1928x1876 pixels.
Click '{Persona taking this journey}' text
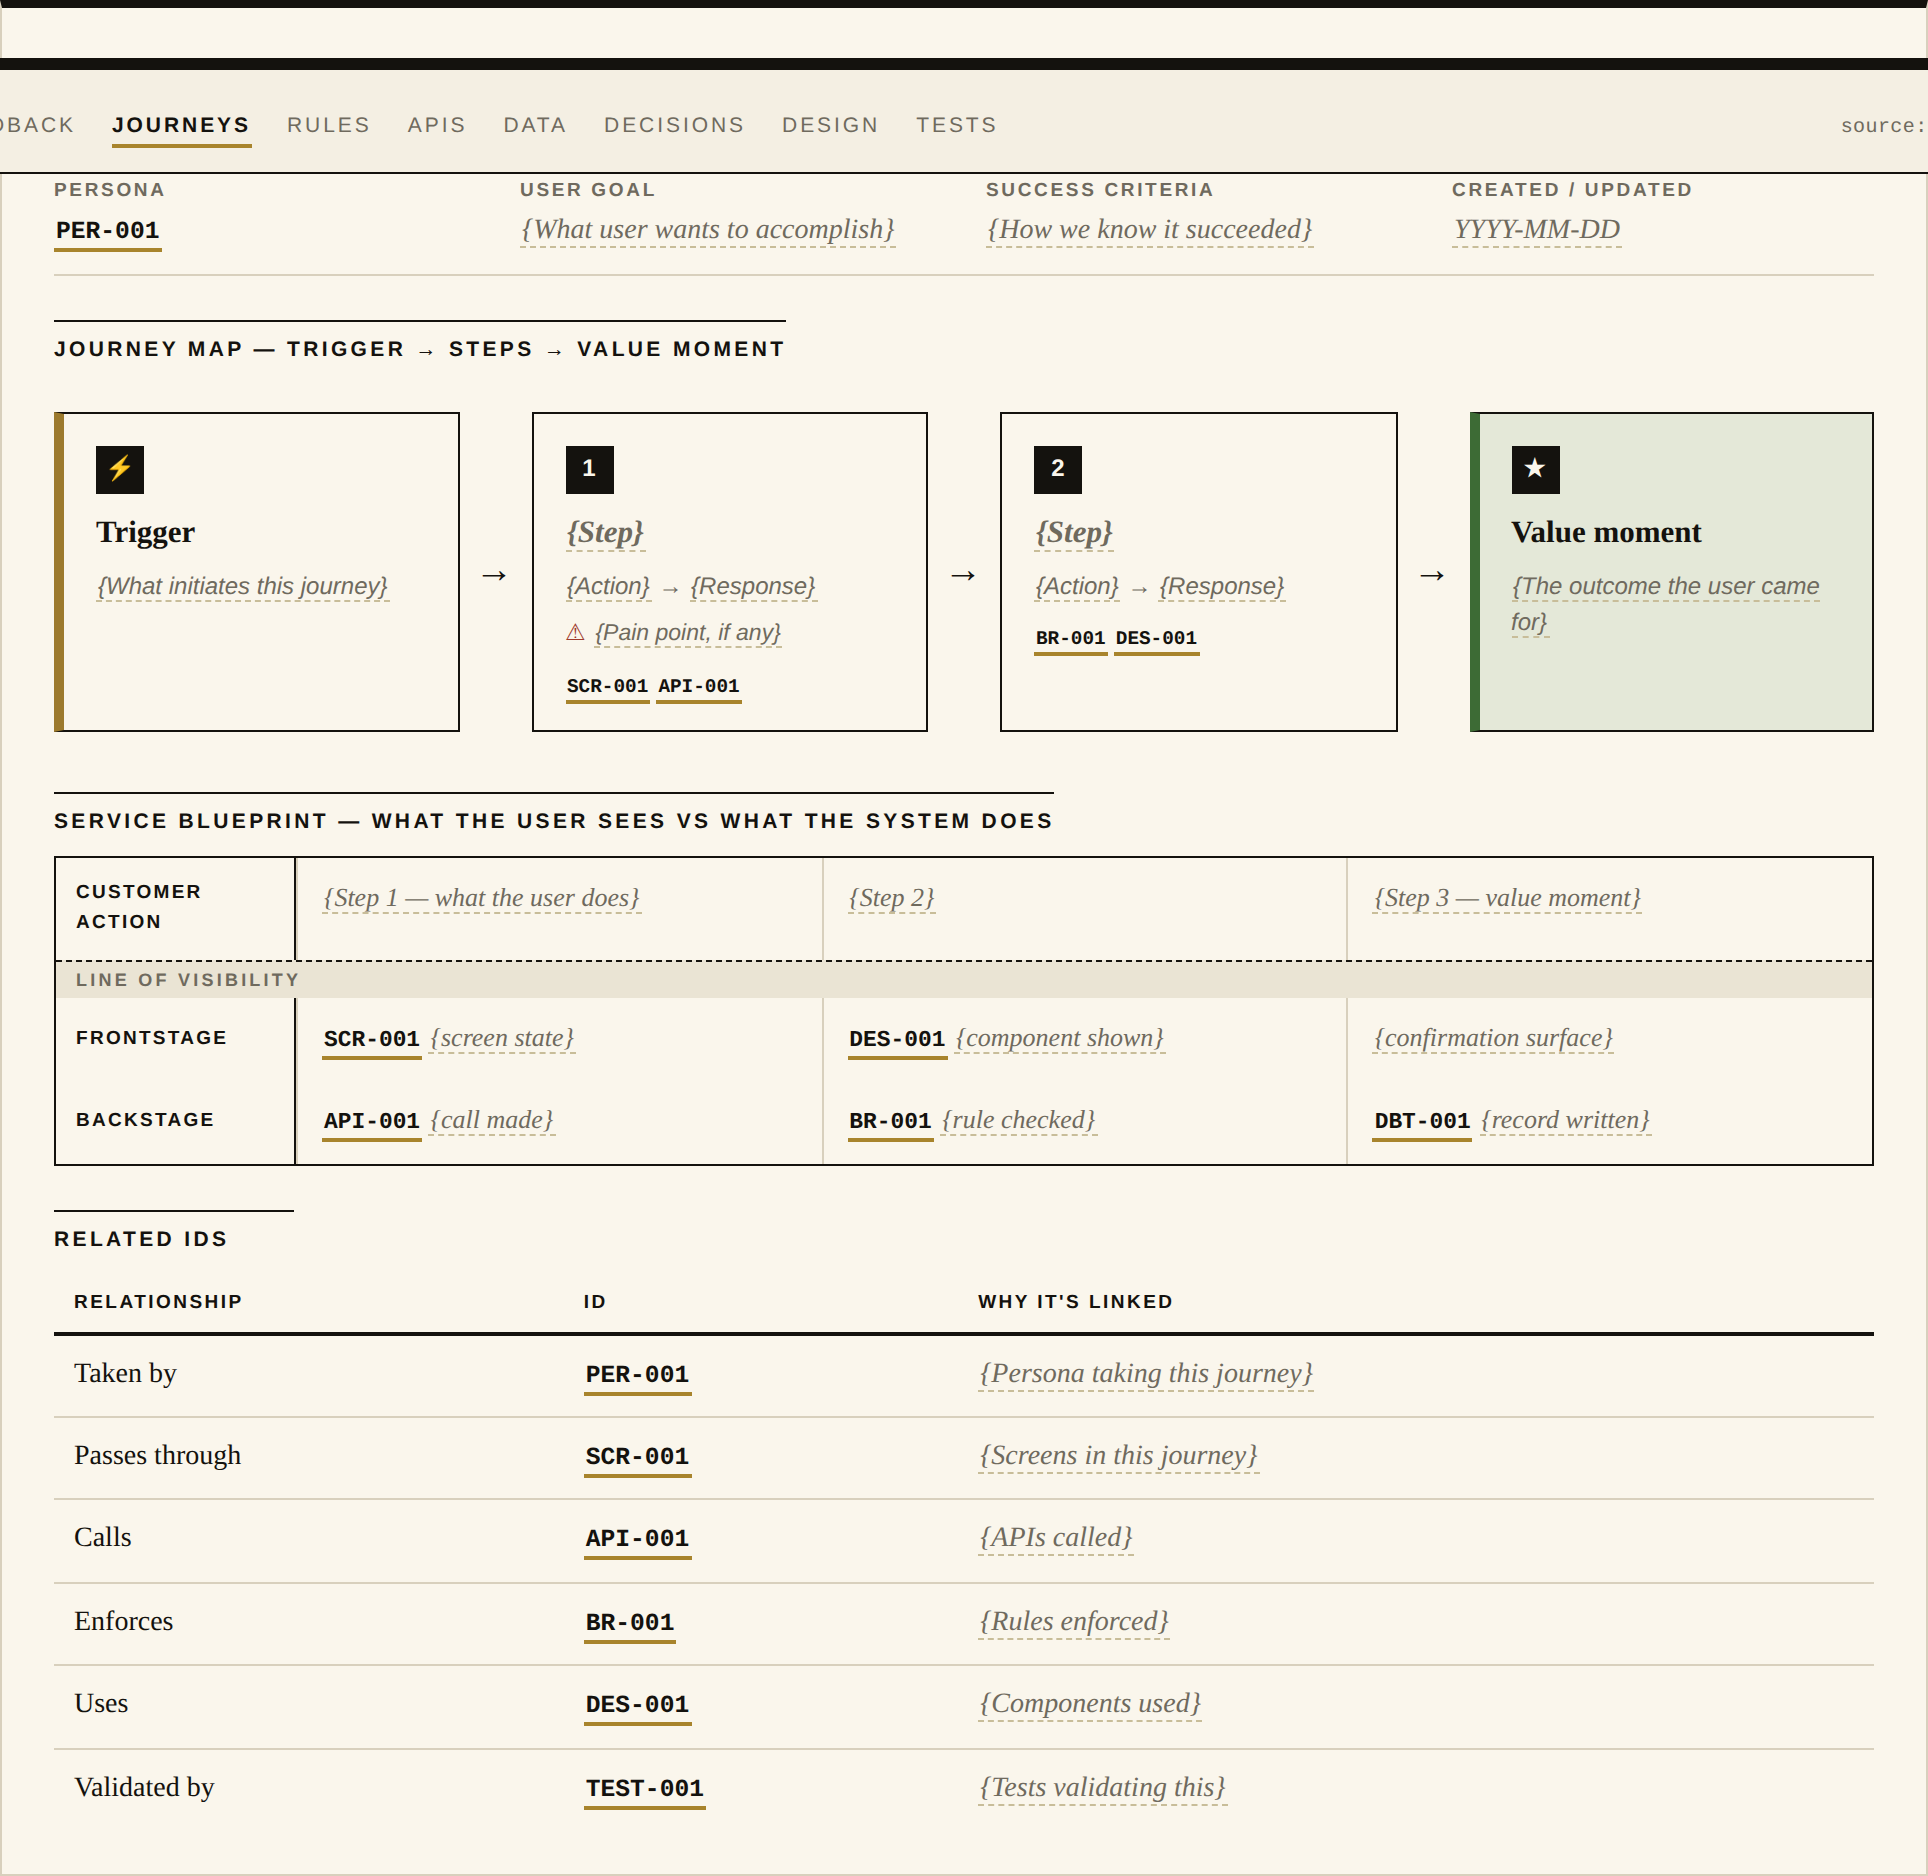click(1146, 1374)
